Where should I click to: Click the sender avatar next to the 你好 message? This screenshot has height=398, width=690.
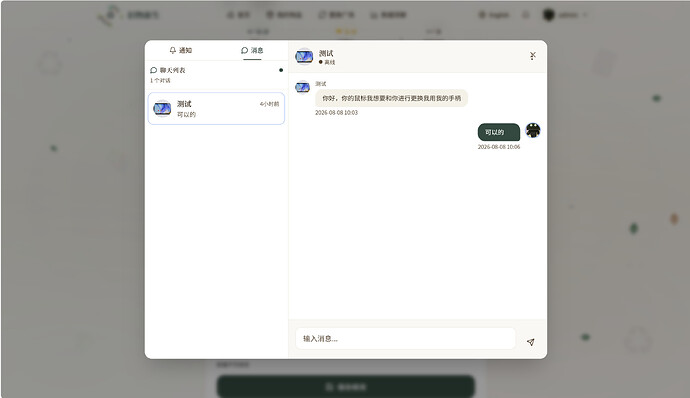point(302,87)
